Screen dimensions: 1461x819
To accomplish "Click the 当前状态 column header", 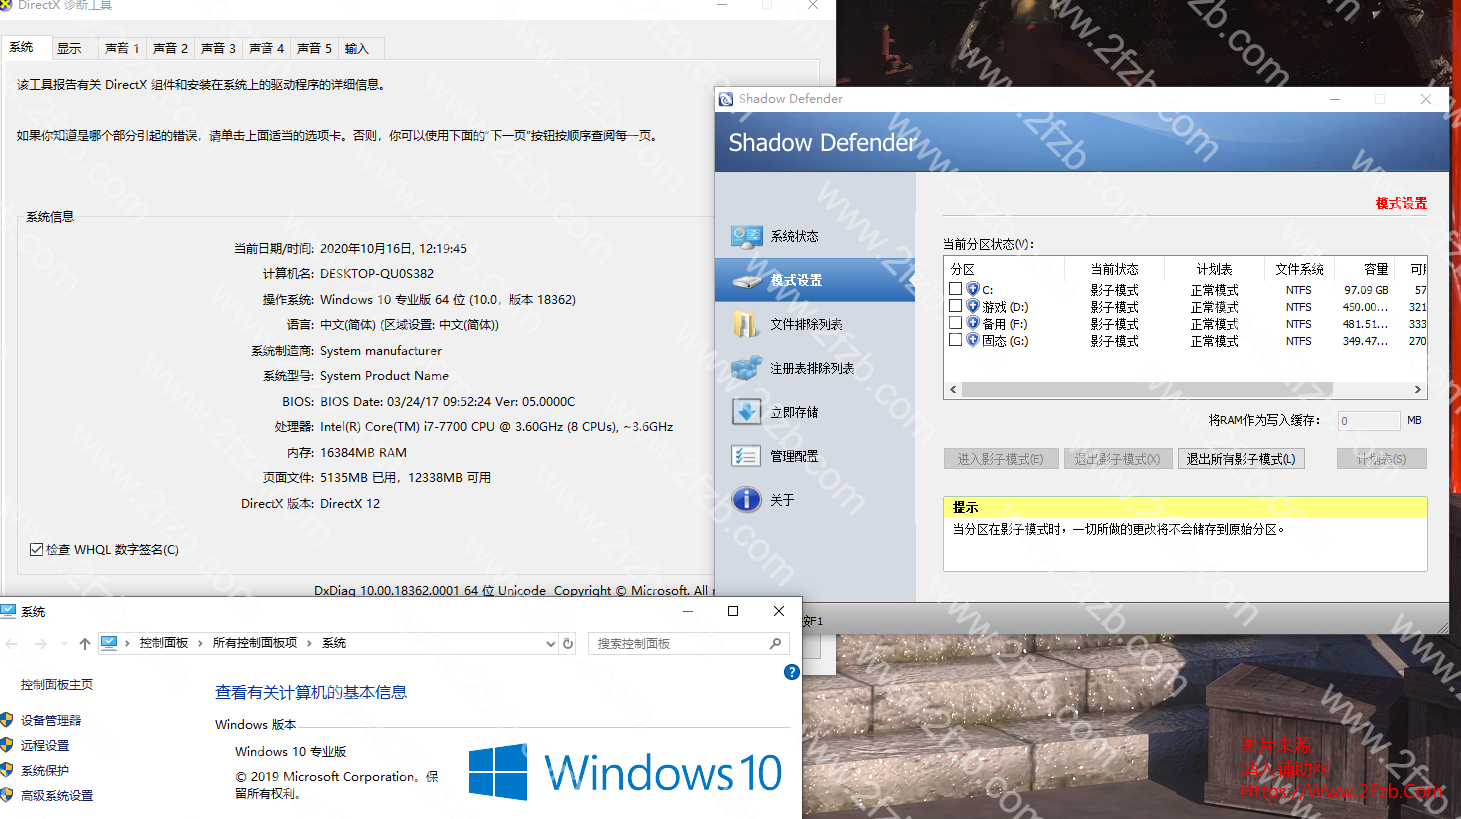I will tap(1114, 269).
